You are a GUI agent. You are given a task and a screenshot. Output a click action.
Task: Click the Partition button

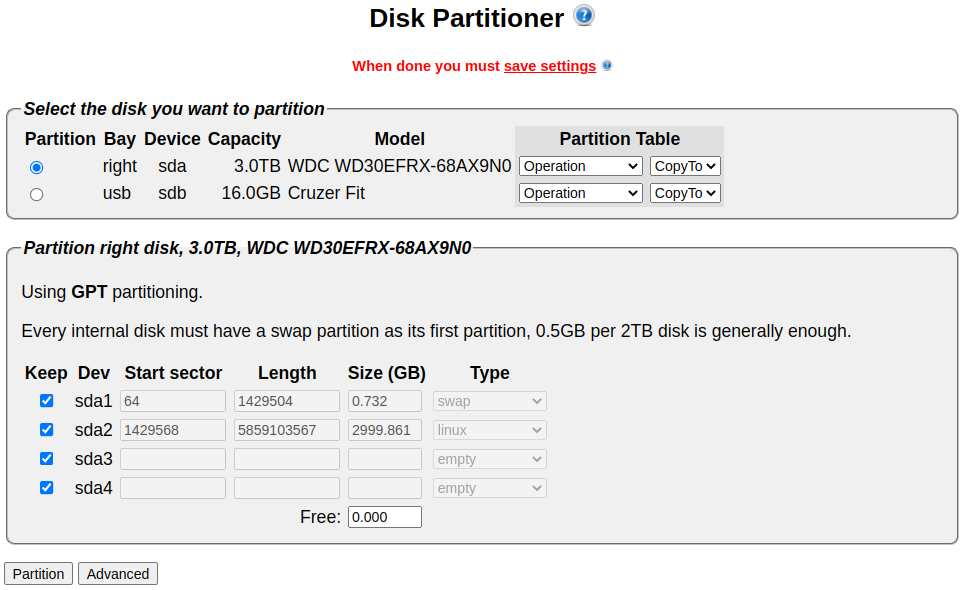[38, 574]
